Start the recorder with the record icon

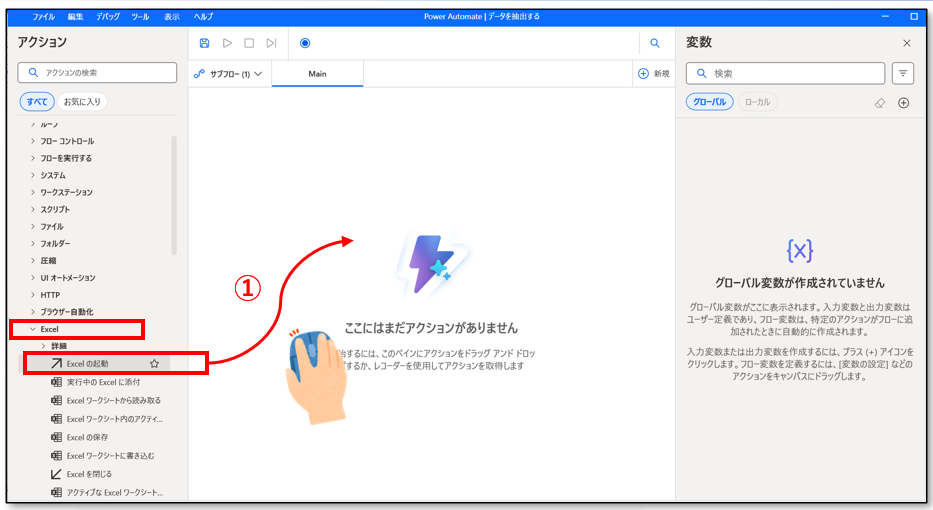[305, 43]
